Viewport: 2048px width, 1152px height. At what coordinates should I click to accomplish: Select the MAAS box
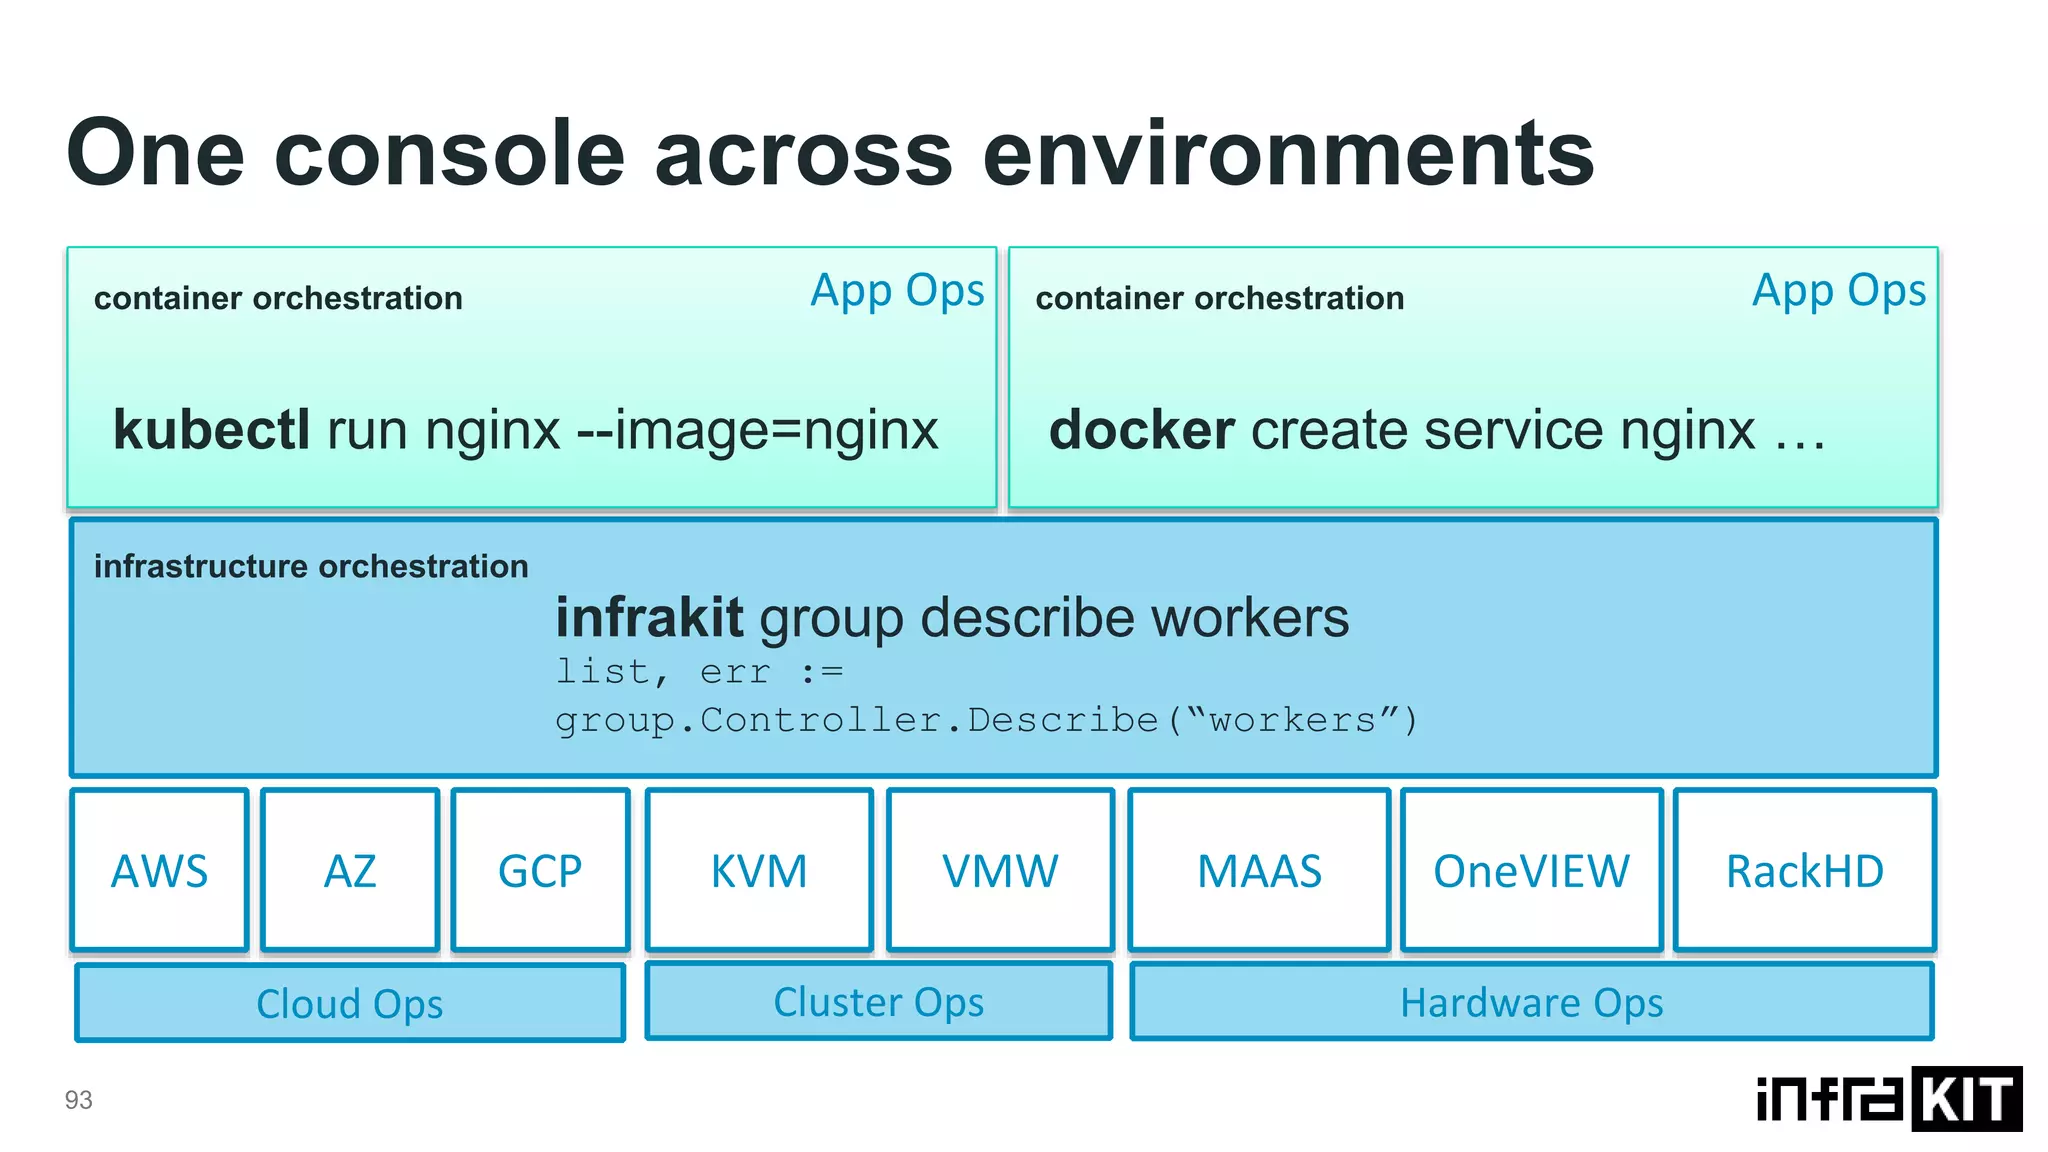[x=1259, y=870]
